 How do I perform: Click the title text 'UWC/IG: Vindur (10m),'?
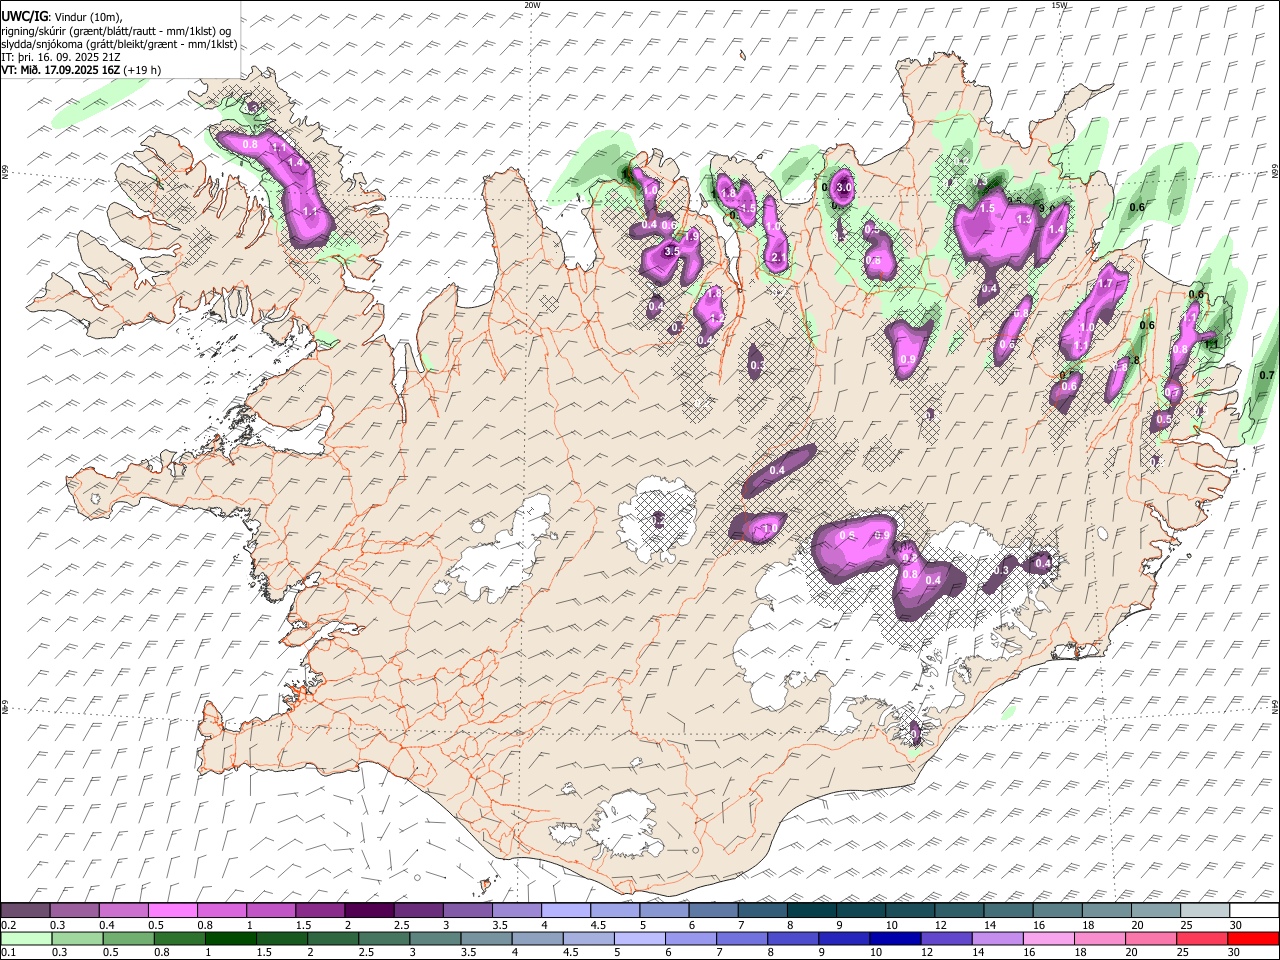(x=62, y=16)
